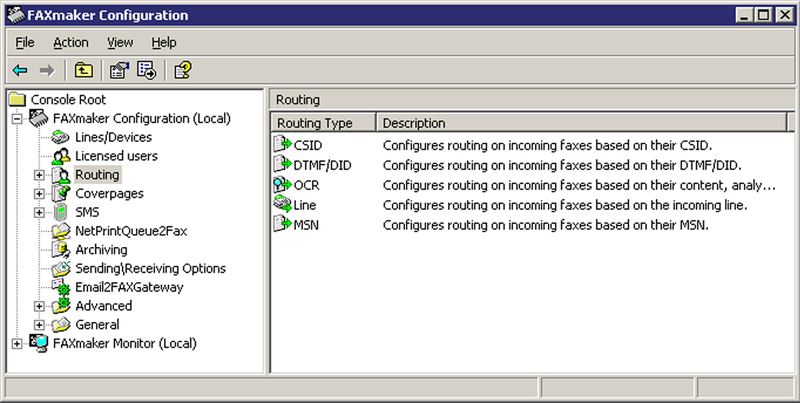Open the View menu
The width and height of the screenshot is (800, 403).
[x=120, y=42]
